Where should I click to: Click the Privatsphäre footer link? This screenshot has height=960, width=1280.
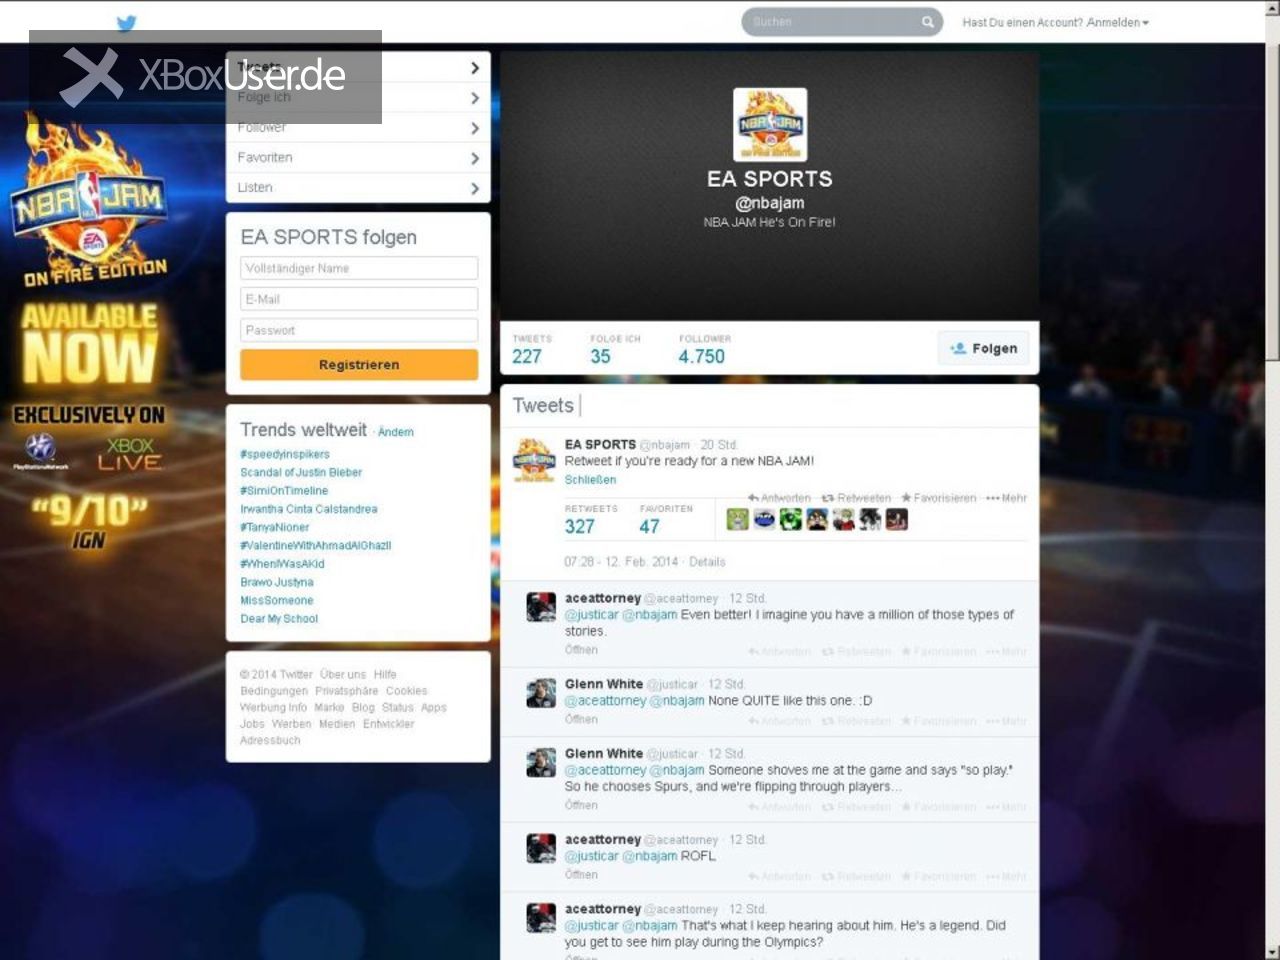coord(347,691)
